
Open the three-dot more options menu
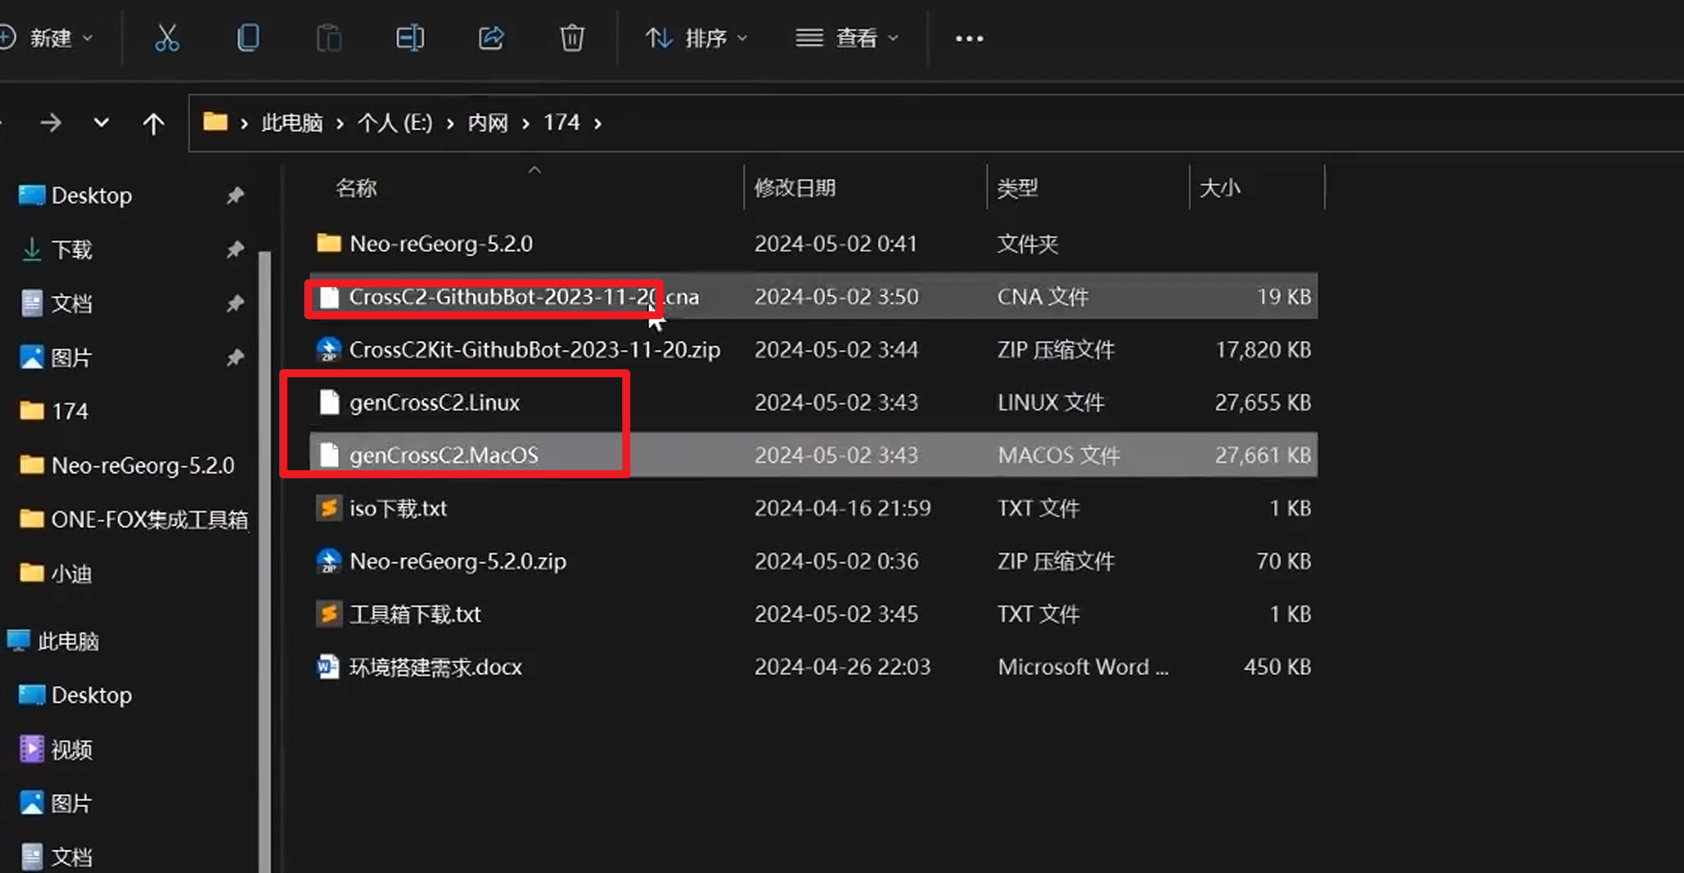pyautogui.click(x=969, y=38)
